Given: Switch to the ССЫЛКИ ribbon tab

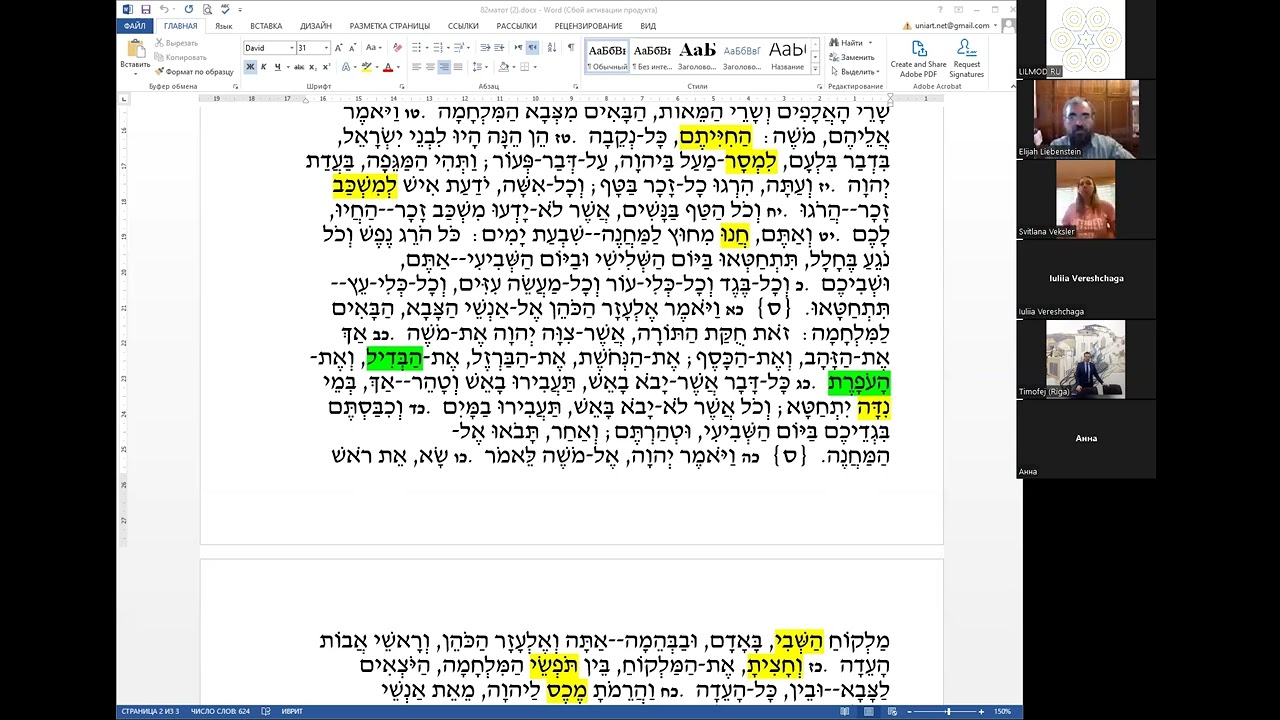Looking at the screenshot, I should pyautogui.click(x=463, y=26).
